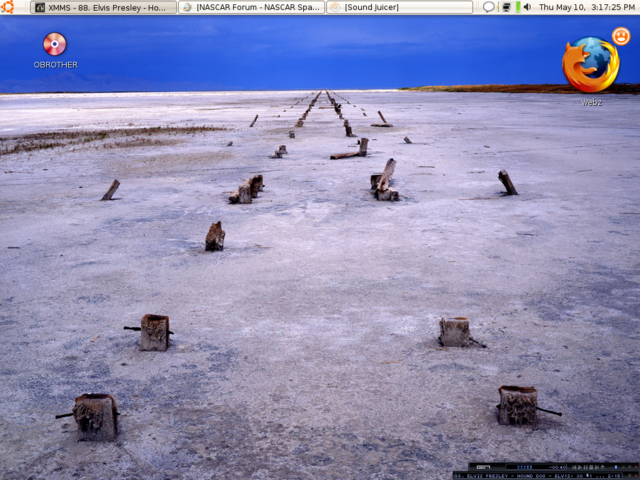Close the XMMS playlist window
Screen dimensions: 640x480
636,476
